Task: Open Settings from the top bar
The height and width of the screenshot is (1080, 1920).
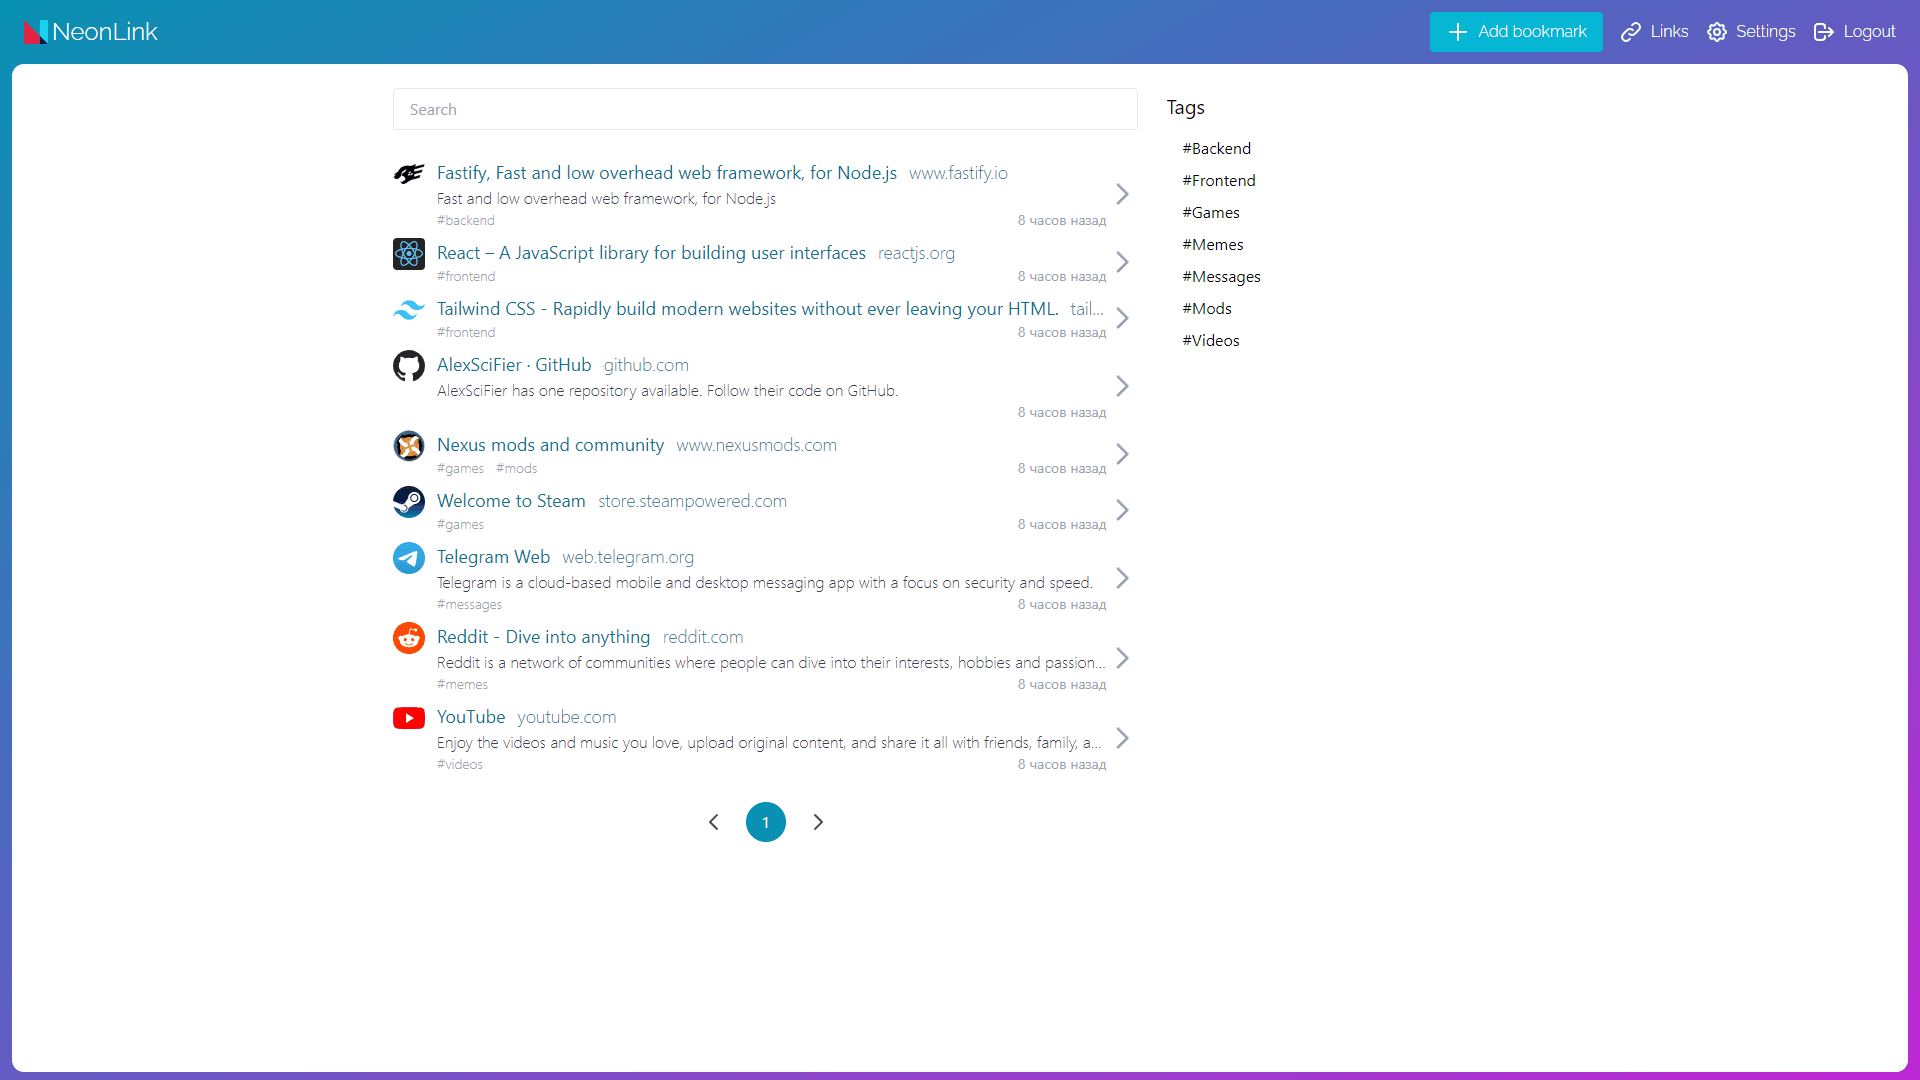Action: pyautogui.click(x=1751, y=32)
